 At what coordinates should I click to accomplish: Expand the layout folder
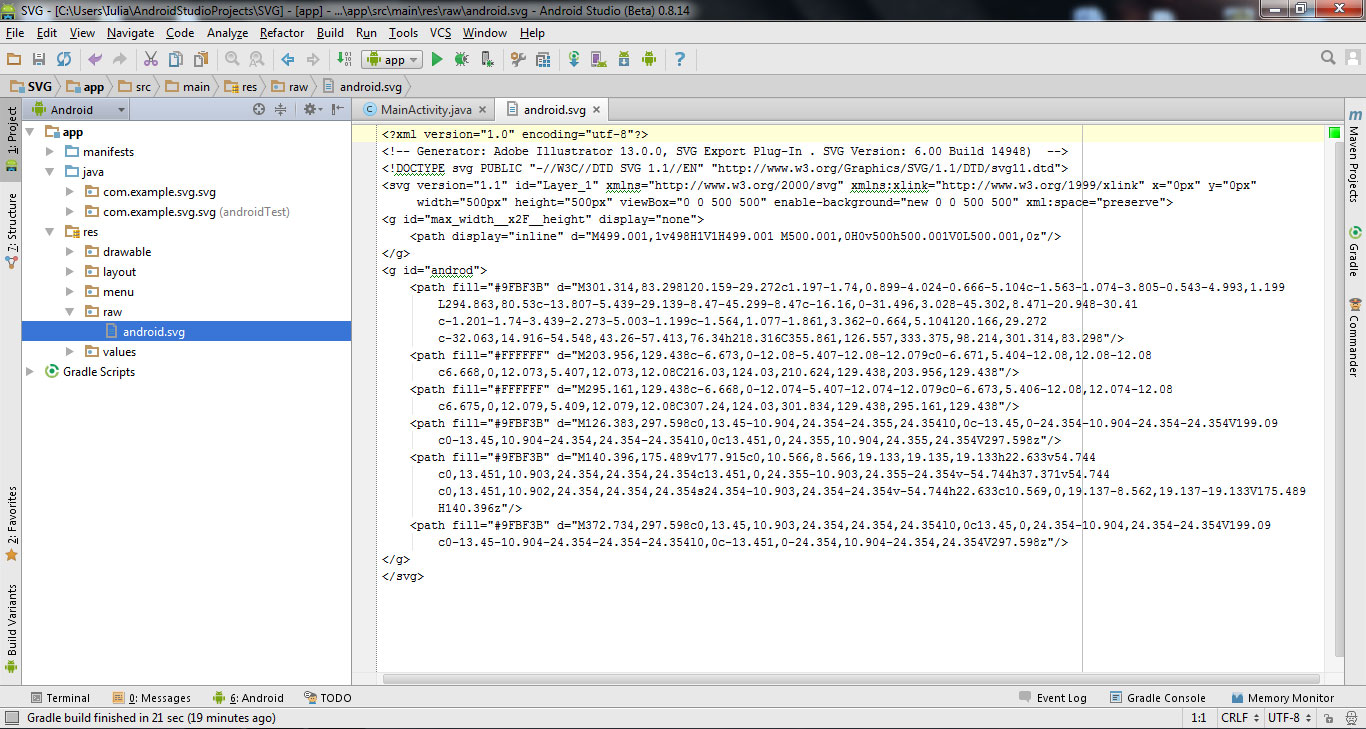[70, 272]
